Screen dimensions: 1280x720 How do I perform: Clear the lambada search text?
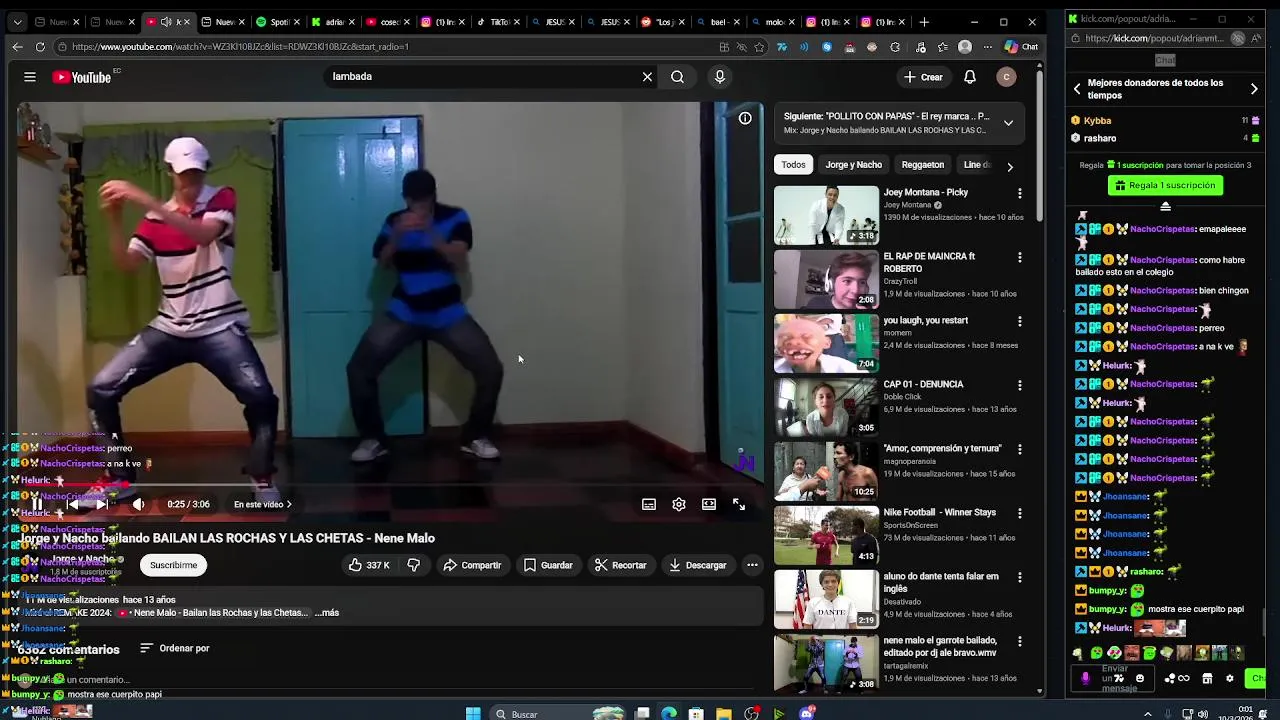pyautogui.click(x=647, y=77)
